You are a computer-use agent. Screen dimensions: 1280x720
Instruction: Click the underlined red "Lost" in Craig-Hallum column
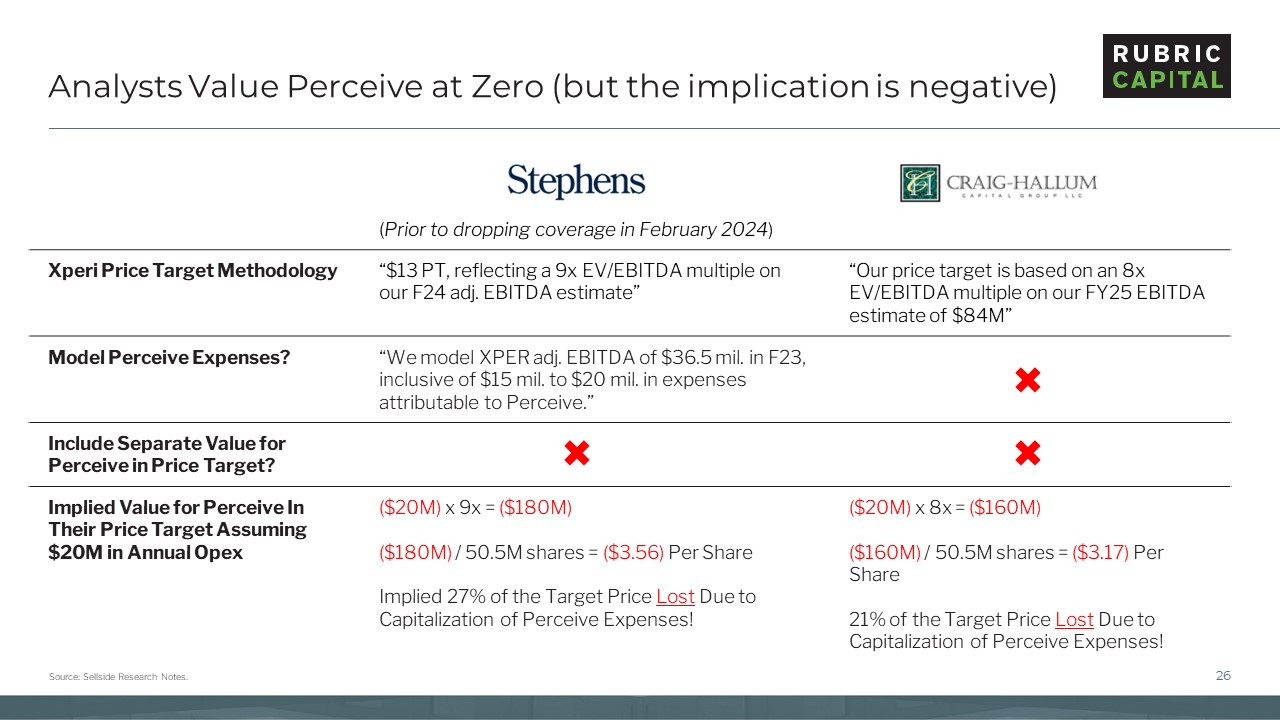coord(1074,619)
